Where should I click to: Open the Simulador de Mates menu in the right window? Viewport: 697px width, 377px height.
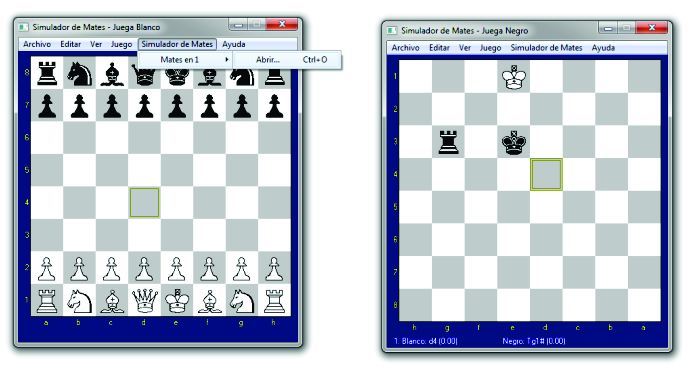(546, 48)
